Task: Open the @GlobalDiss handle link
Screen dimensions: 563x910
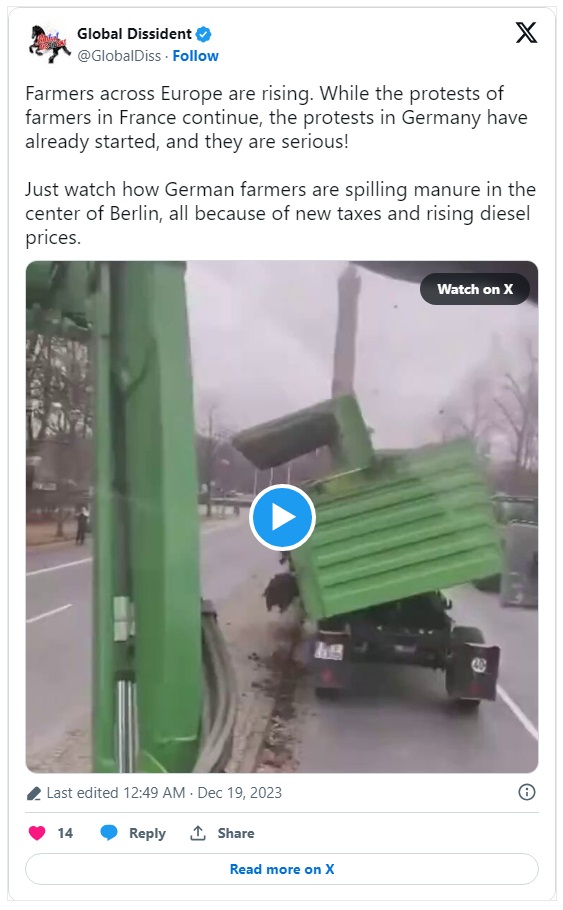Action: click(x=119, y=56)
